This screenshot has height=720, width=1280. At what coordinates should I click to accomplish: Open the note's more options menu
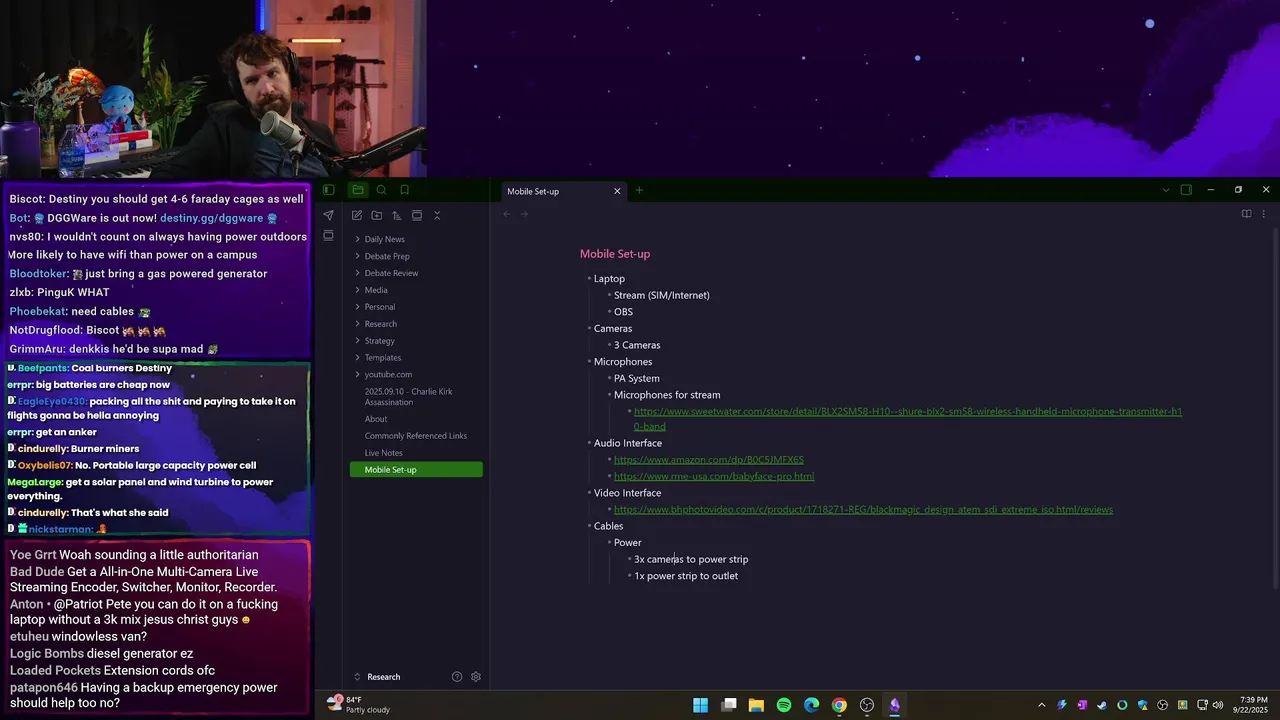tap(1263, 214)
